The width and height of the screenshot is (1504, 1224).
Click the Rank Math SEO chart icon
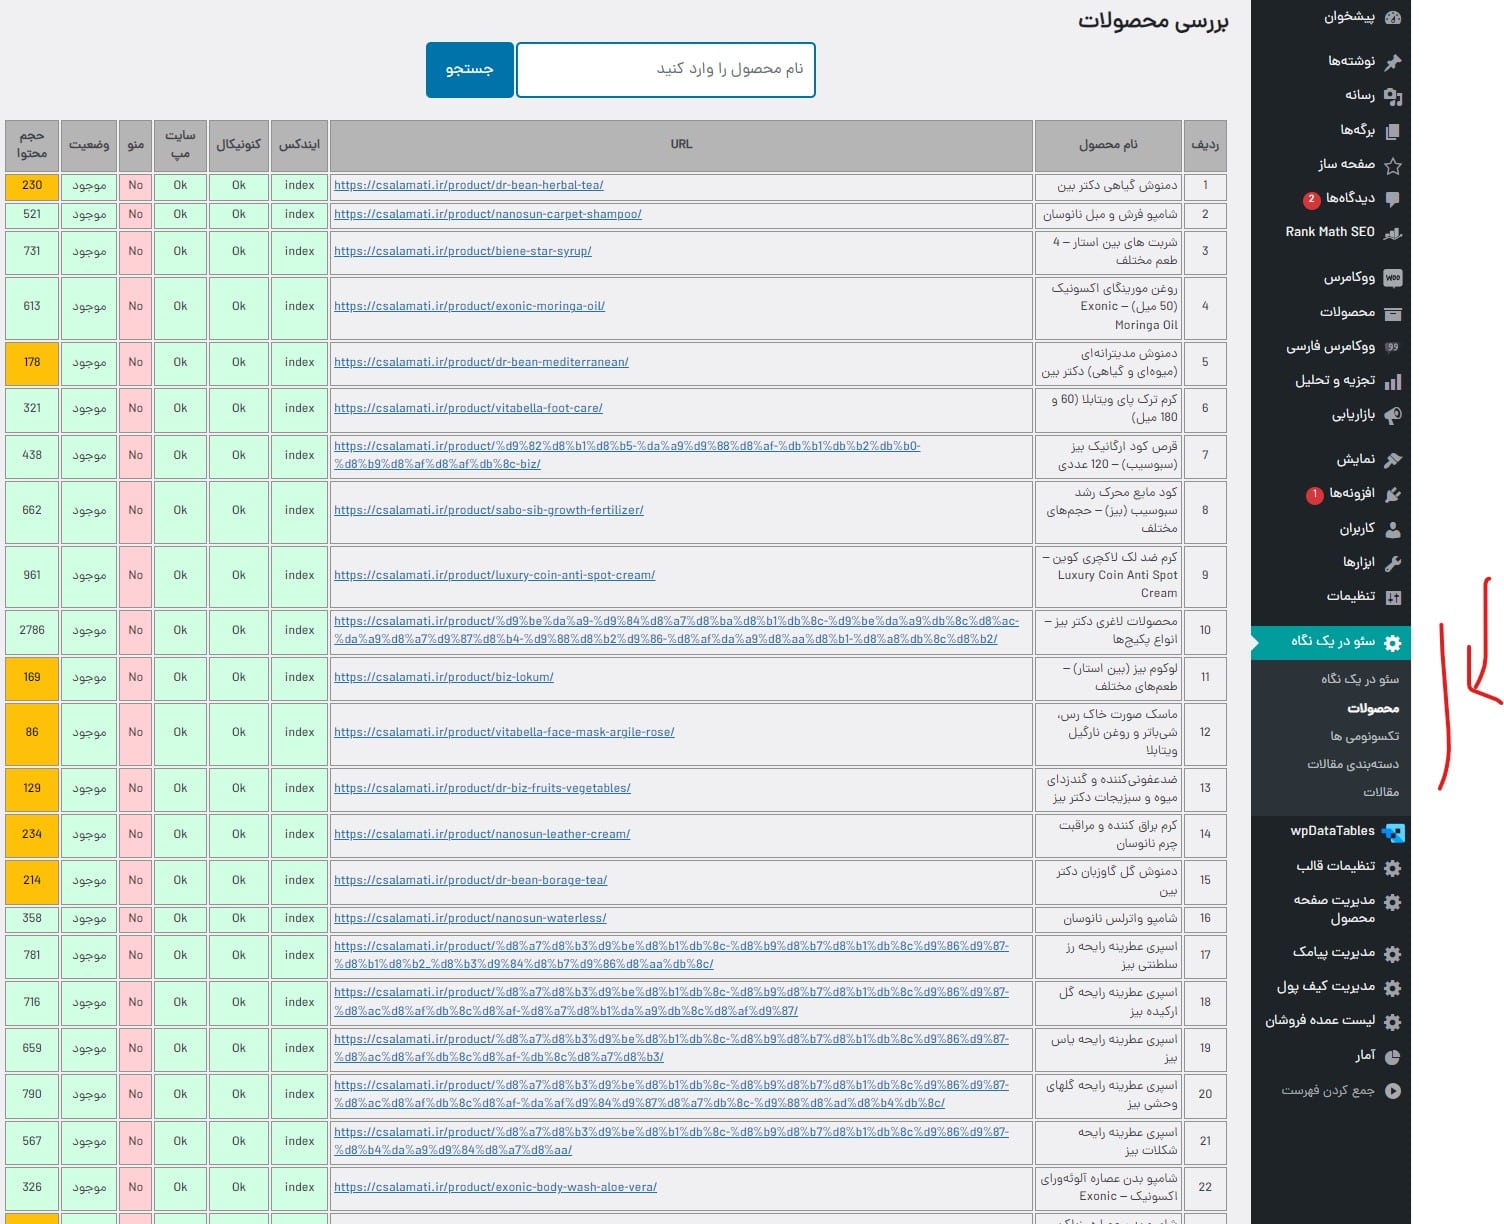tap(1392, 233)
